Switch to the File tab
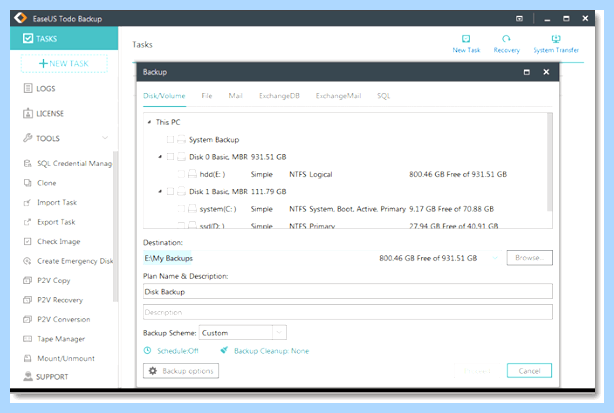This screenshot has height=413, width=614. point(207,96)
